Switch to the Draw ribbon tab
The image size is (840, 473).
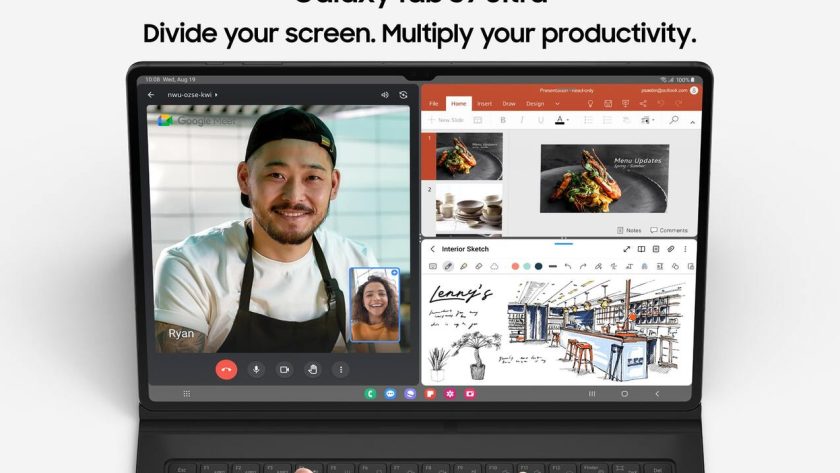pos(509,104)
